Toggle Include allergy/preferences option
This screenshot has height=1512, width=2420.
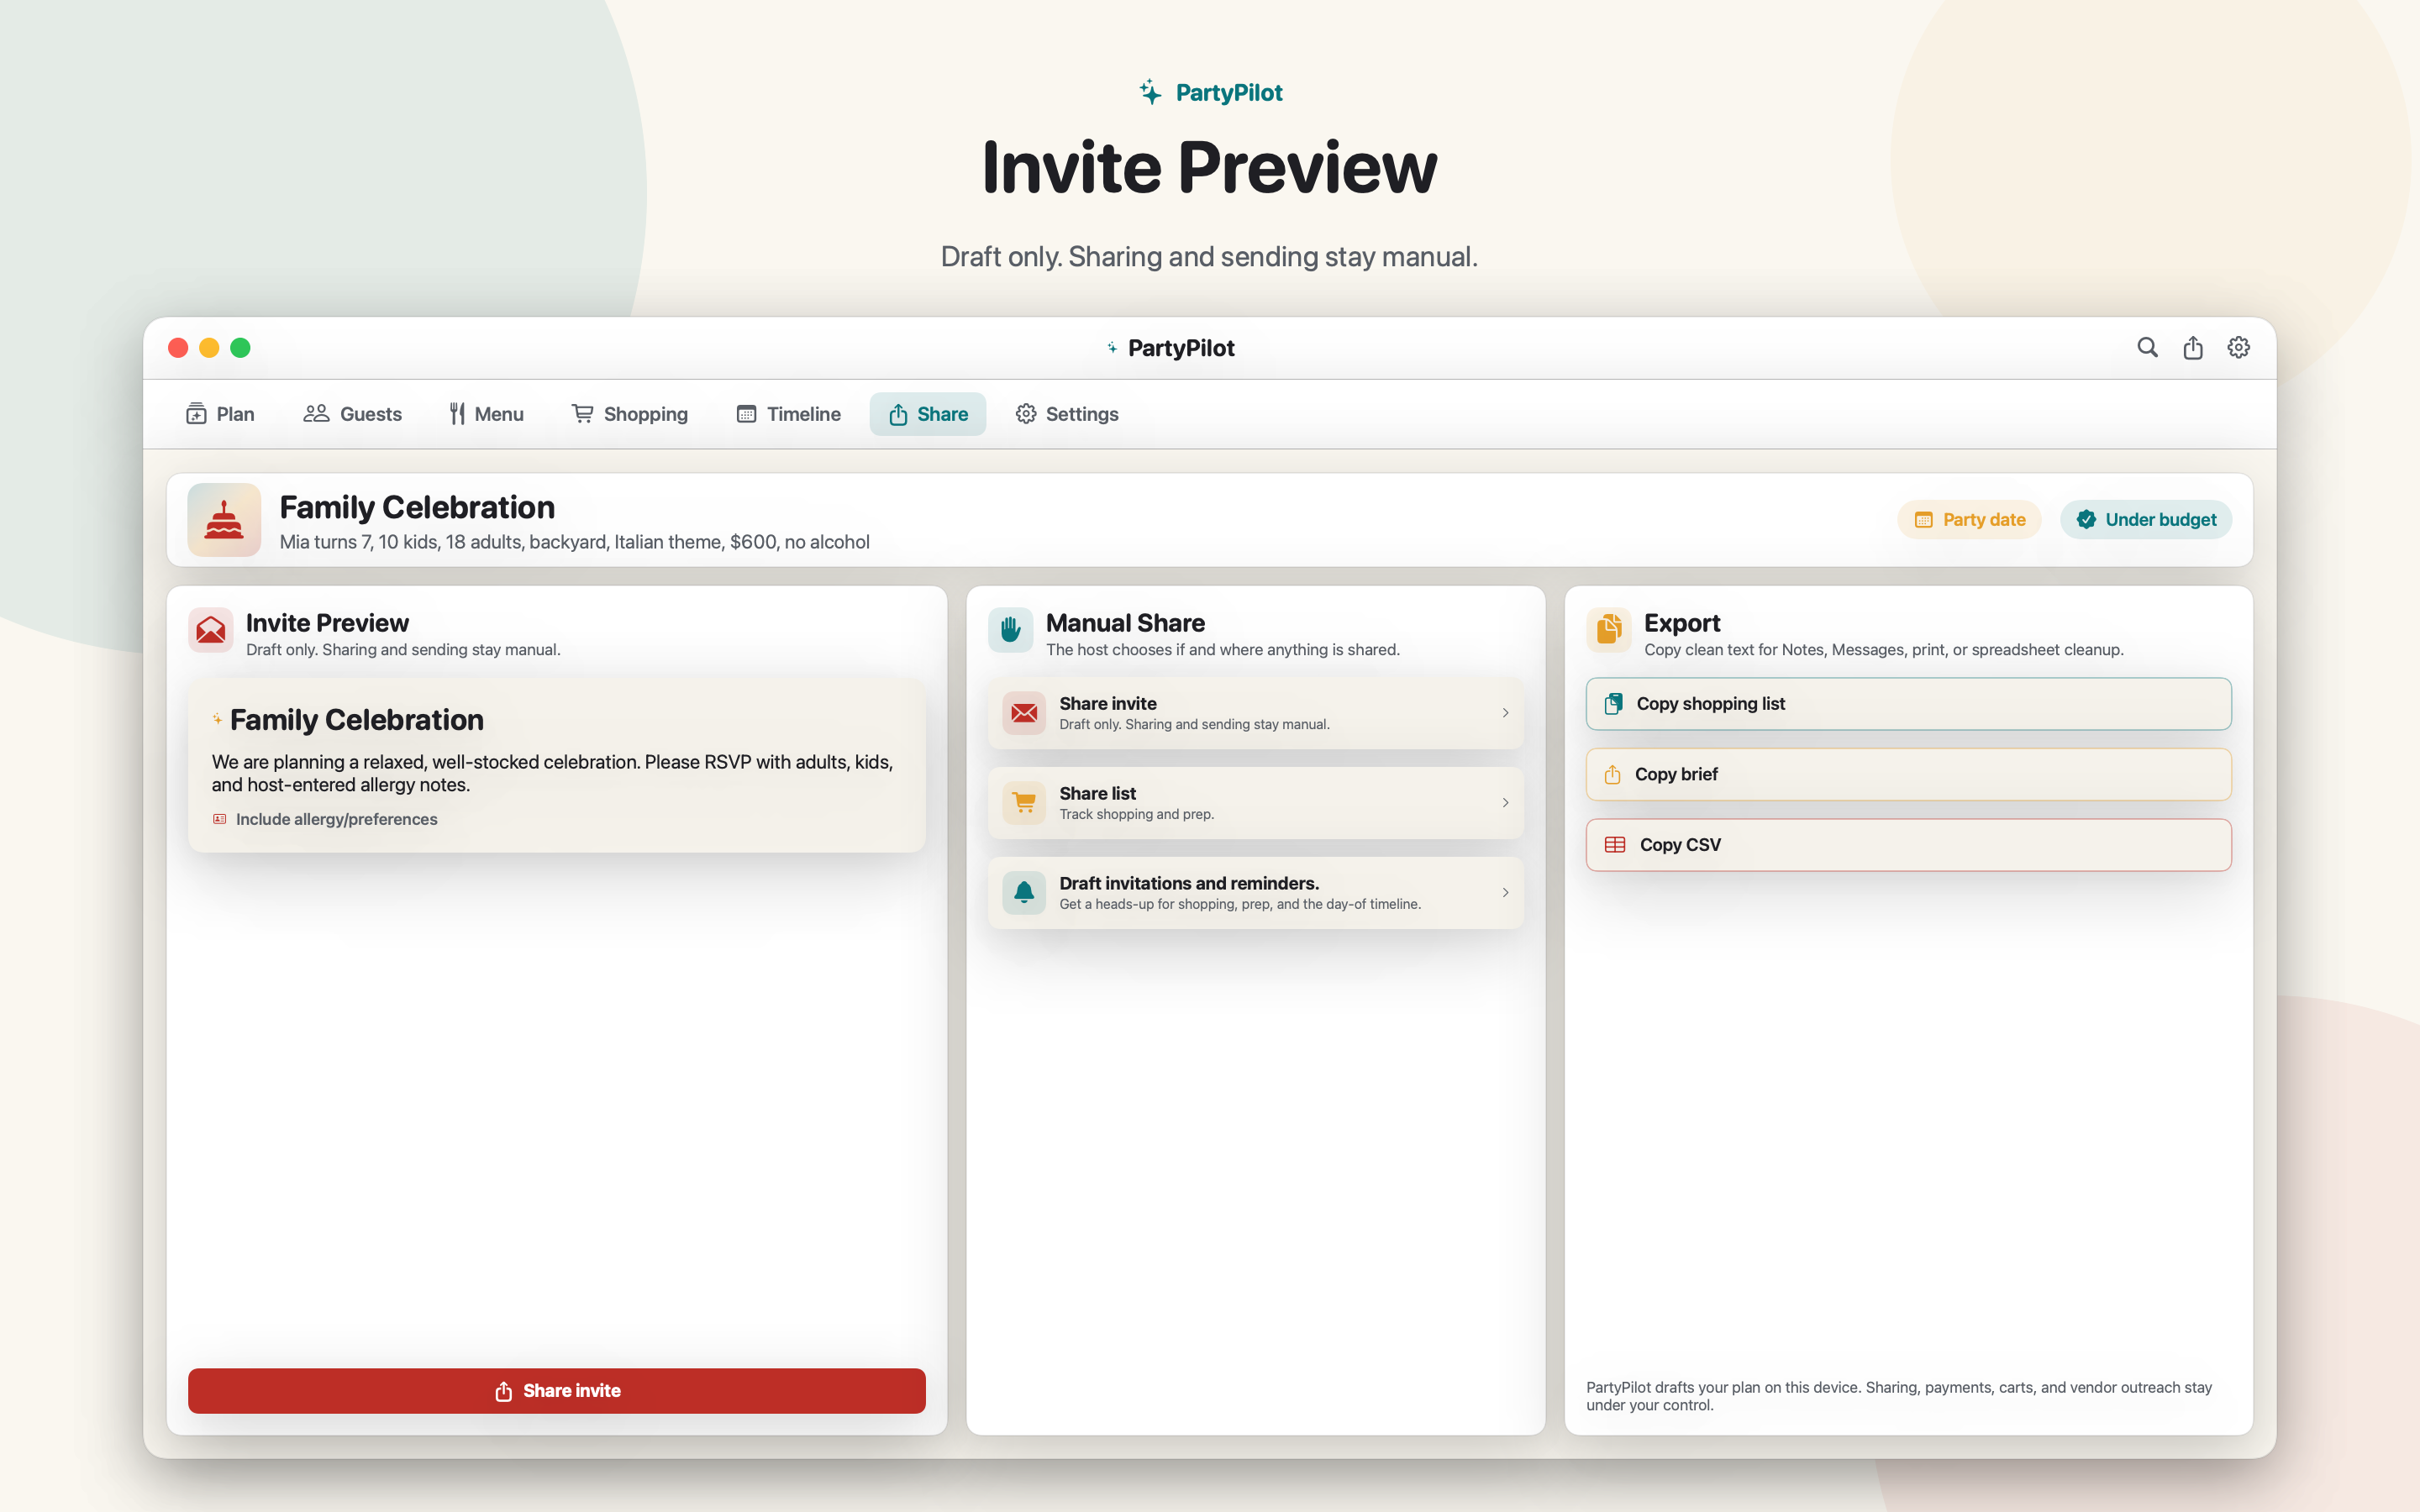click(325, 819)
